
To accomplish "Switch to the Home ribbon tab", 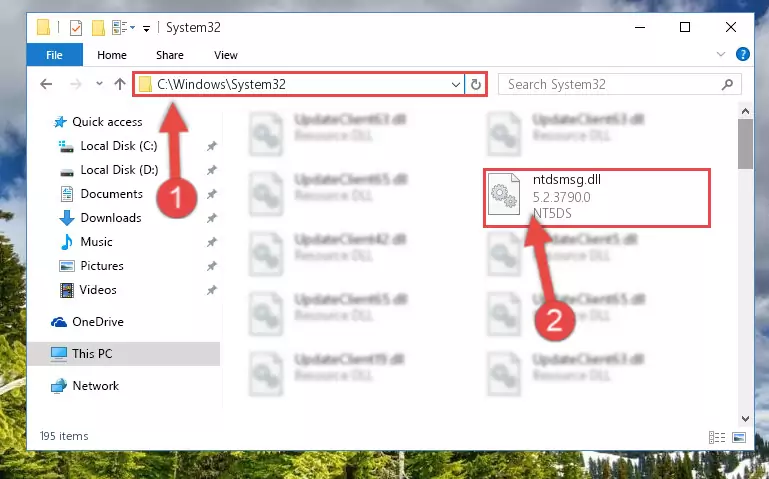I will click(x=112, y=55).
